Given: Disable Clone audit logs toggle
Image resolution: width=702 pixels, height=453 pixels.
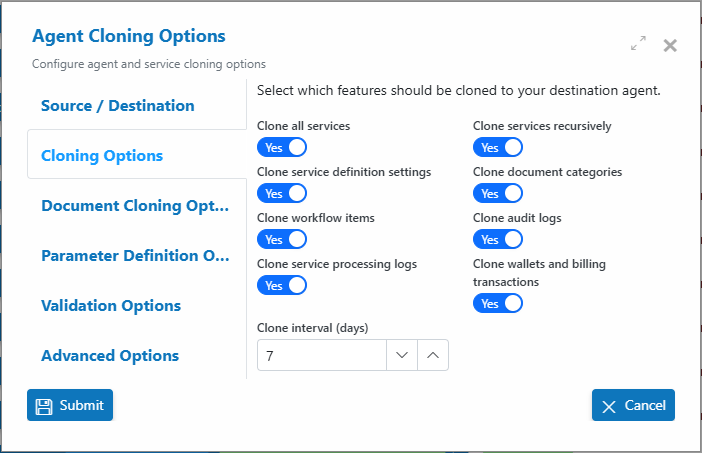Looking at the screenshot, I should point(498,239).
